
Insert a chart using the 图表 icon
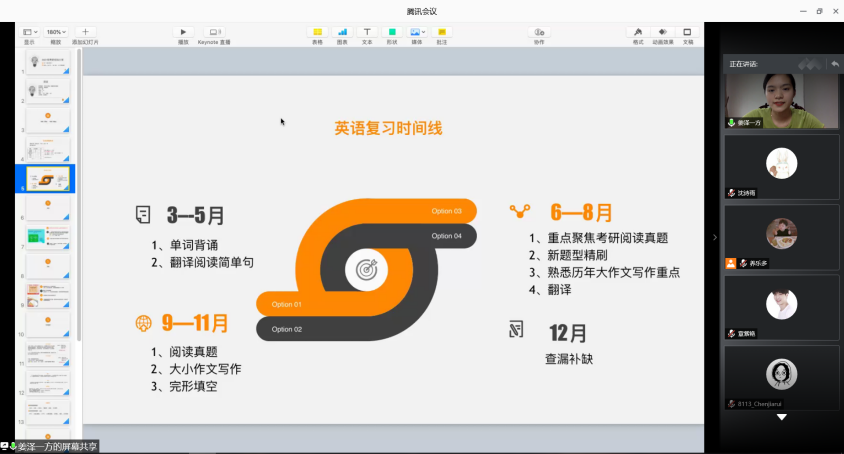tap(343, 32)
